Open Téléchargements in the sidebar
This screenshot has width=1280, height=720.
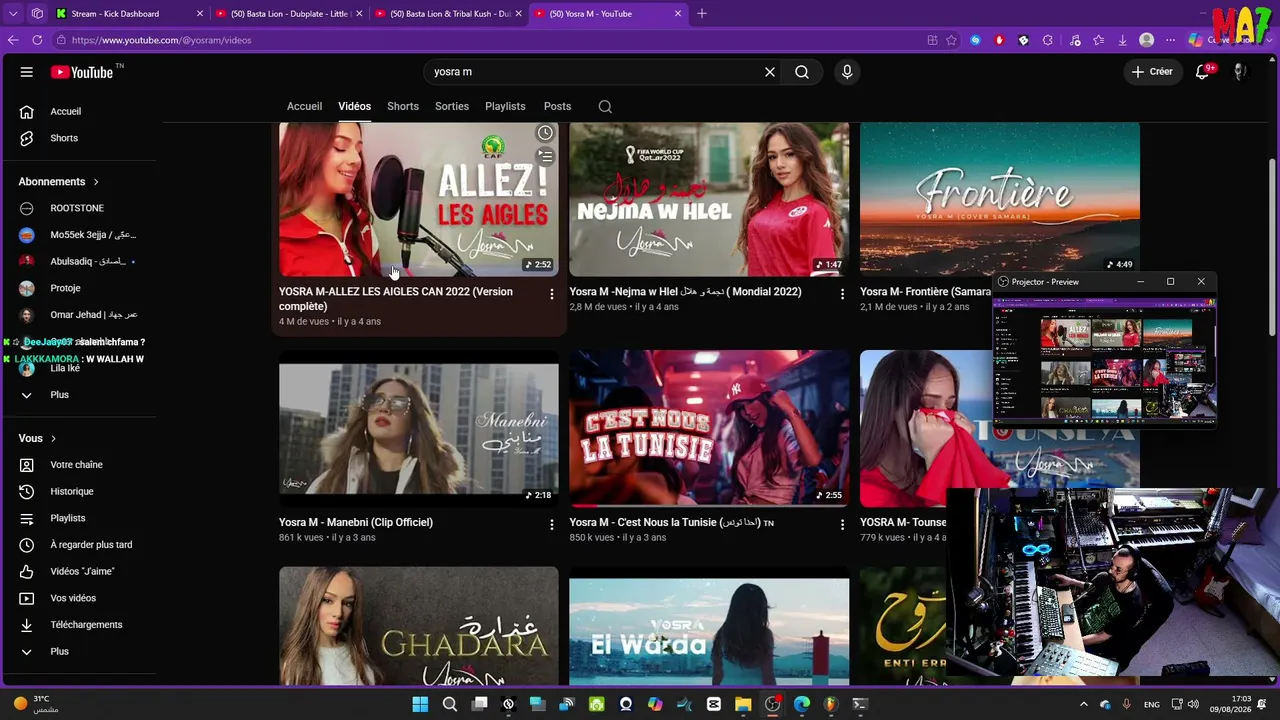click(80, 625)
